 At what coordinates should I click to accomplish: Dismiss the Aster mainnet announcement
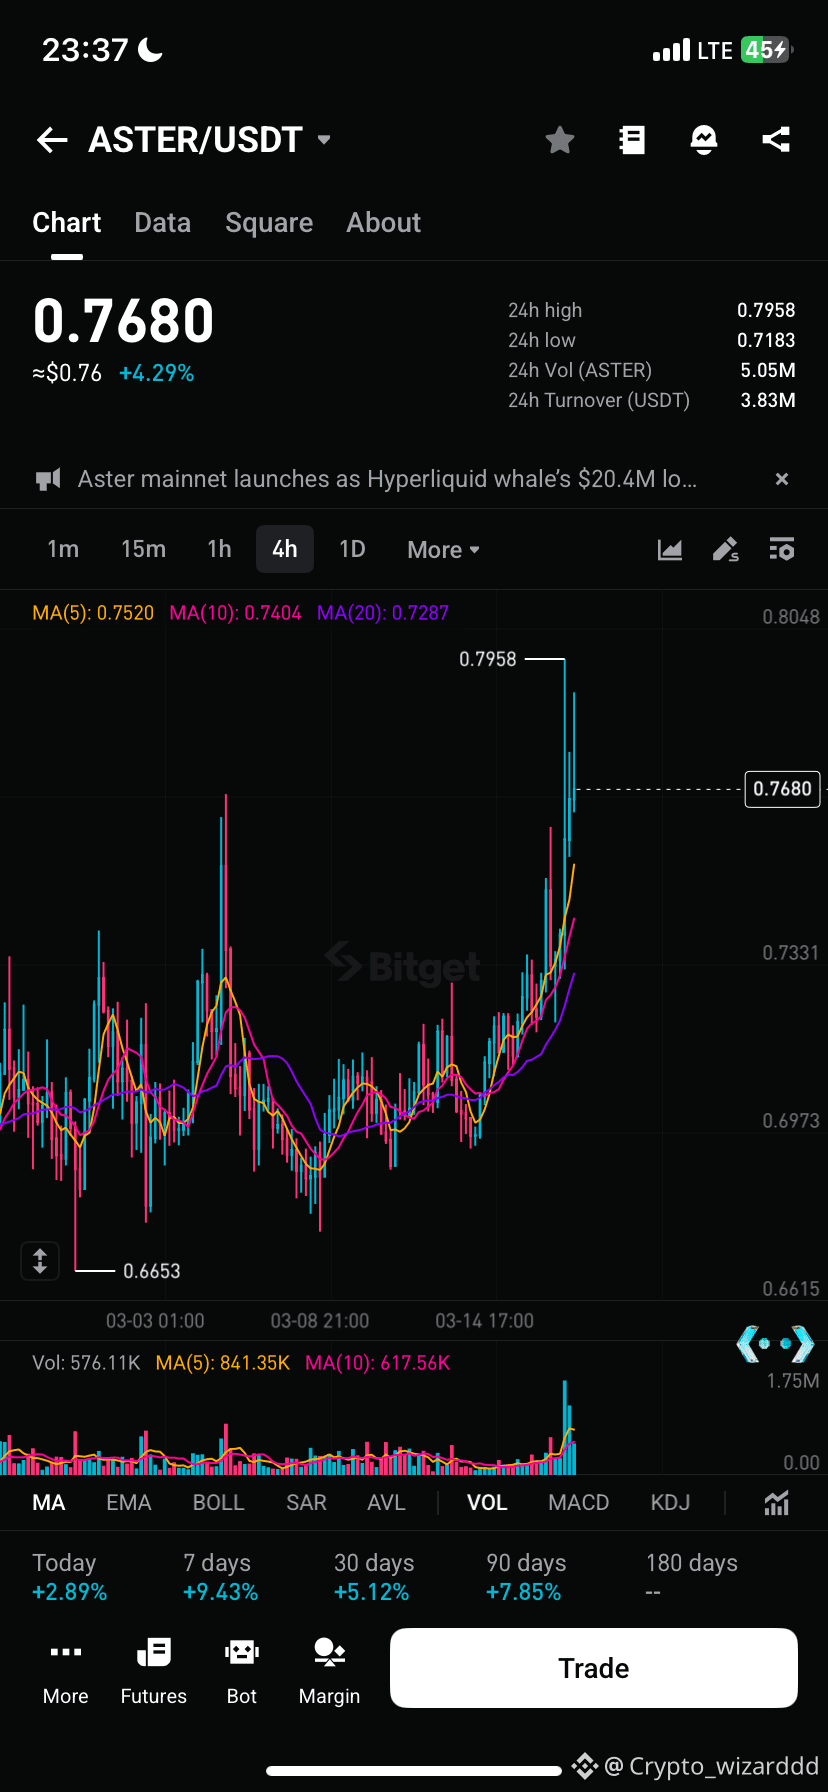coord(782,479)
